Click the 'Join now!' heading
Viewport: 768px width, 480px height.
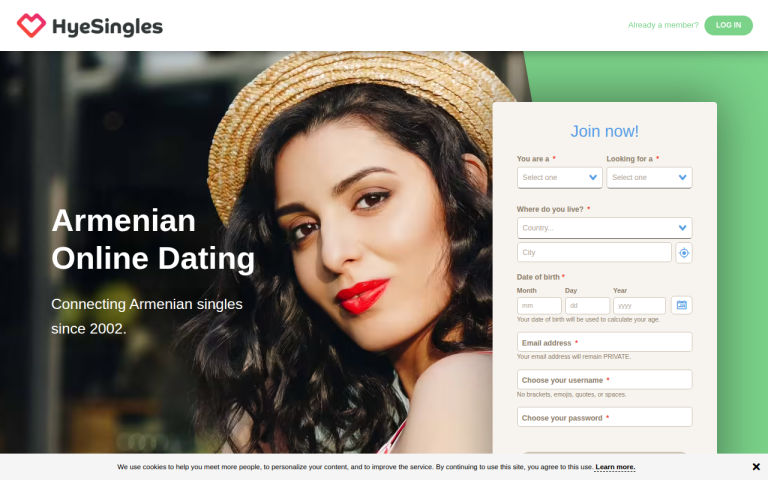(604, 131)
